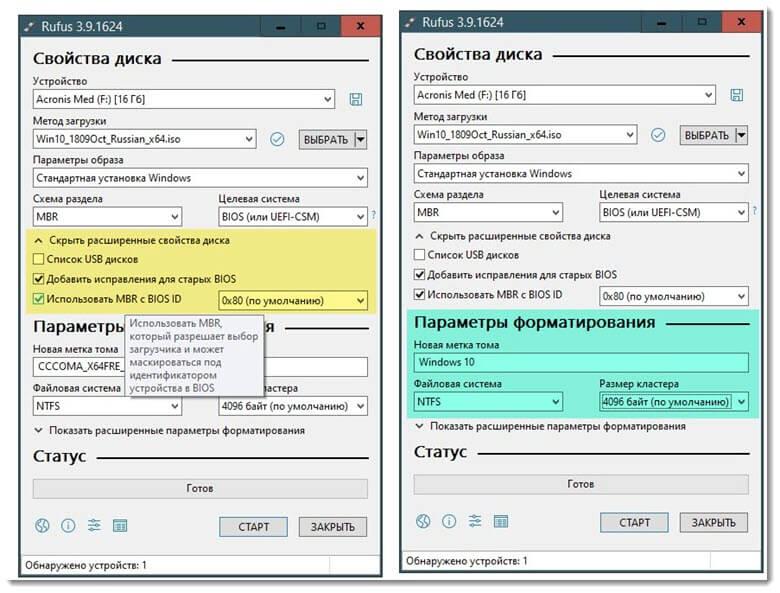Click the save disk image icon in right window
This screenshot has height=593, width=780.
[x=736, y=96]
